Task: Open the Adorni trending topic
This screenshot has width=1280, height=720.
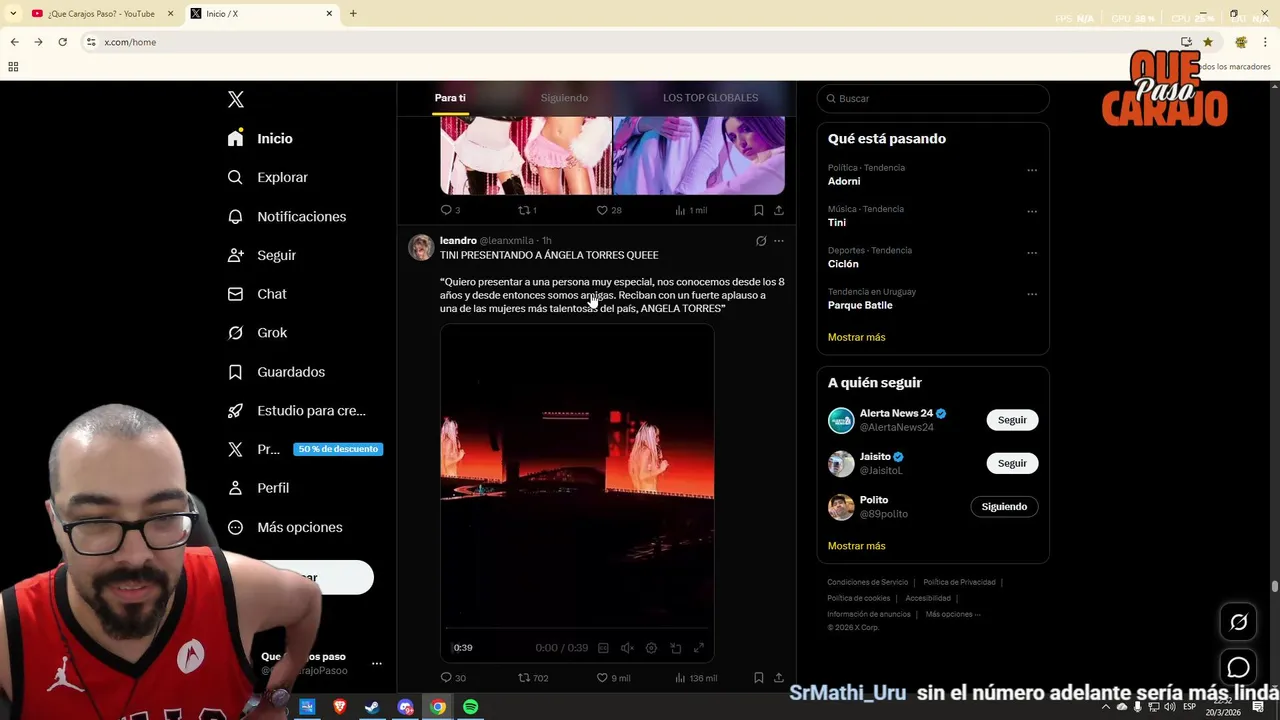Action: click(x=844, y=181)
